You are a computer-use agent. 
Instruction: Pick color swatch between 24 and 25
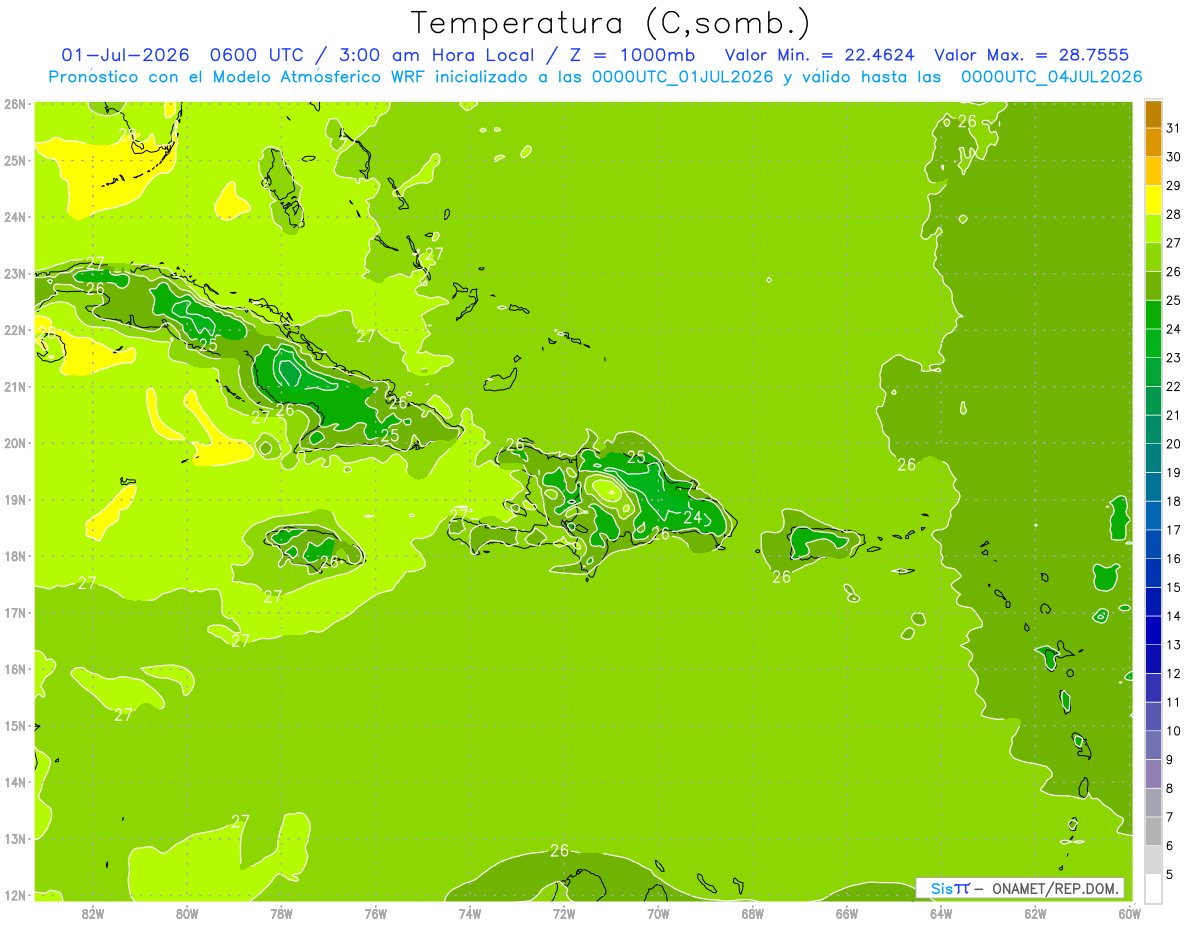coord(1153,315)
